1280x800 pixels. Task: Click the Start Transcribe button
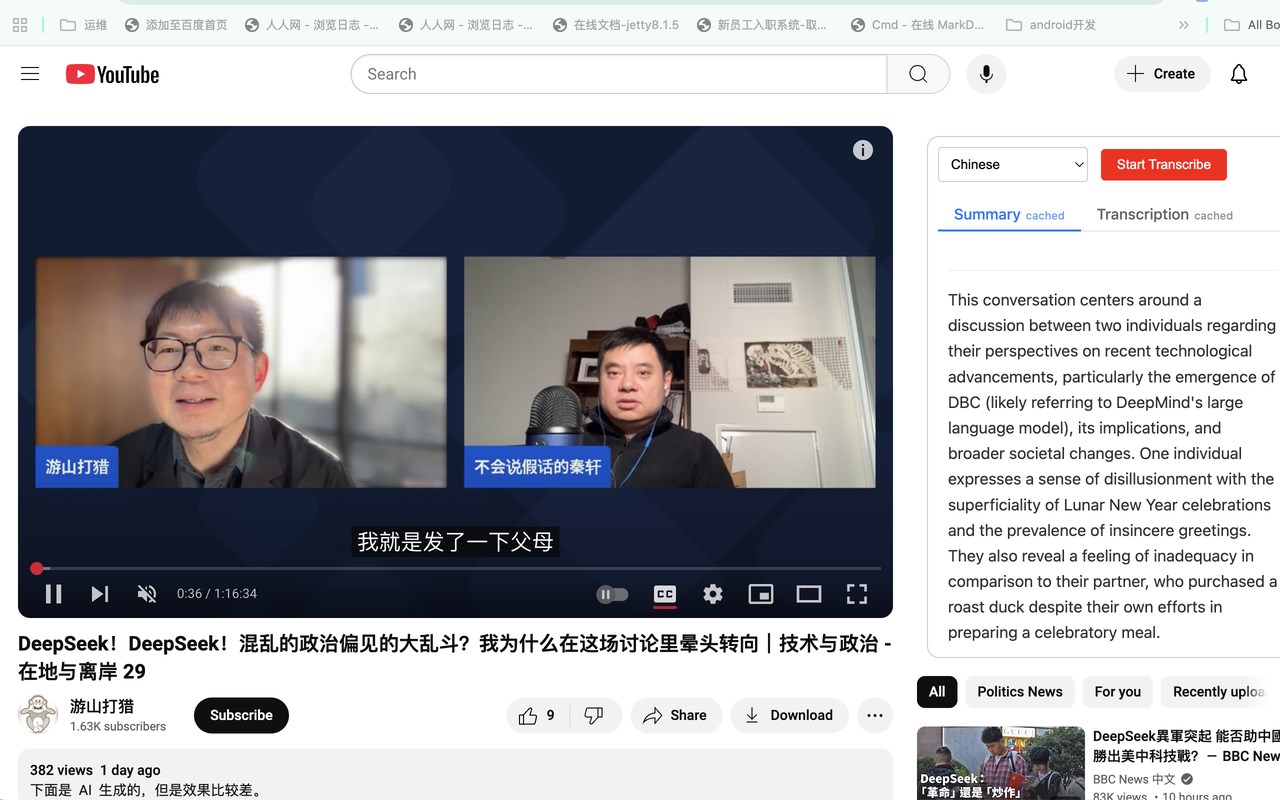tap(1164, 165)
